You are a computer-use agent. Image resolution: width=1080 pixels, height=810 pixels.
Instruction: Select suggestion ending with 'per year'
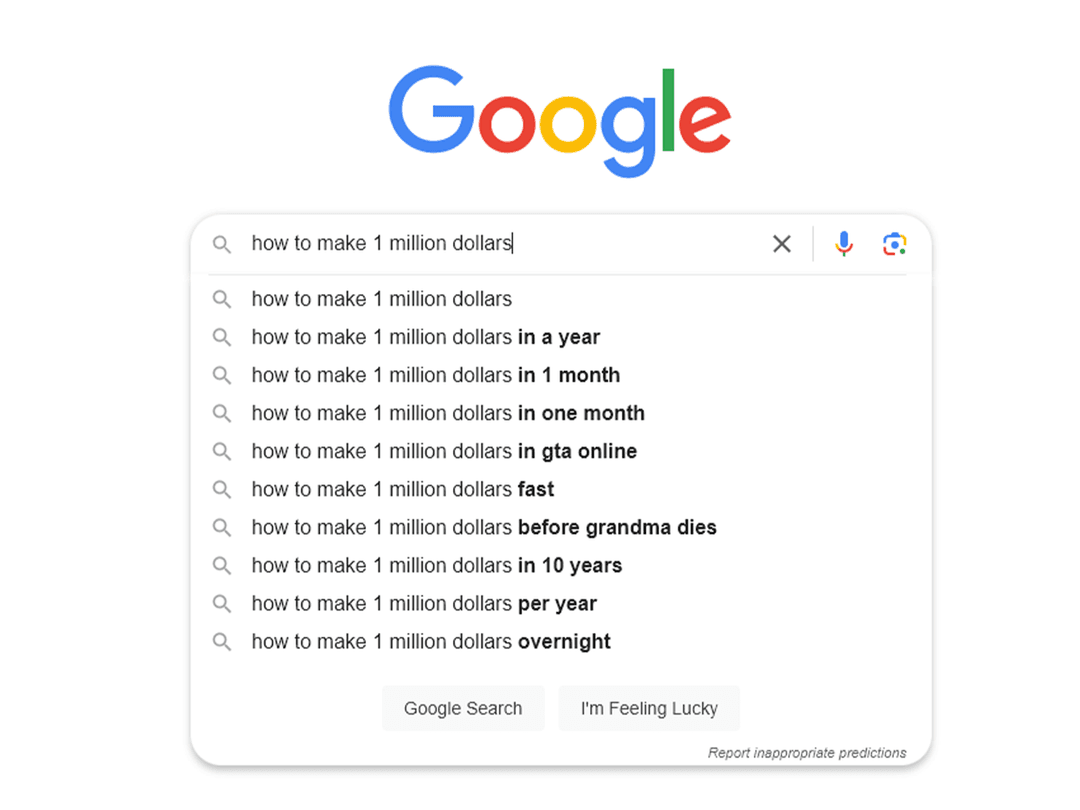click(x=424, y=603)
